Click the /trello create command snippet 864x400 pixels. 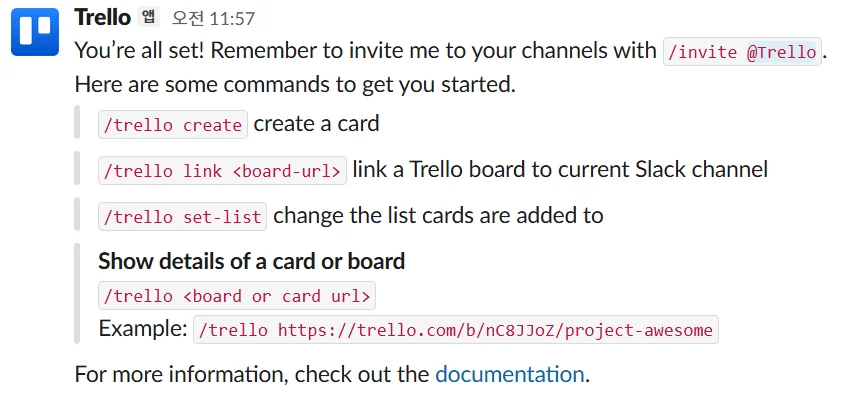click(x=172, y=125)
